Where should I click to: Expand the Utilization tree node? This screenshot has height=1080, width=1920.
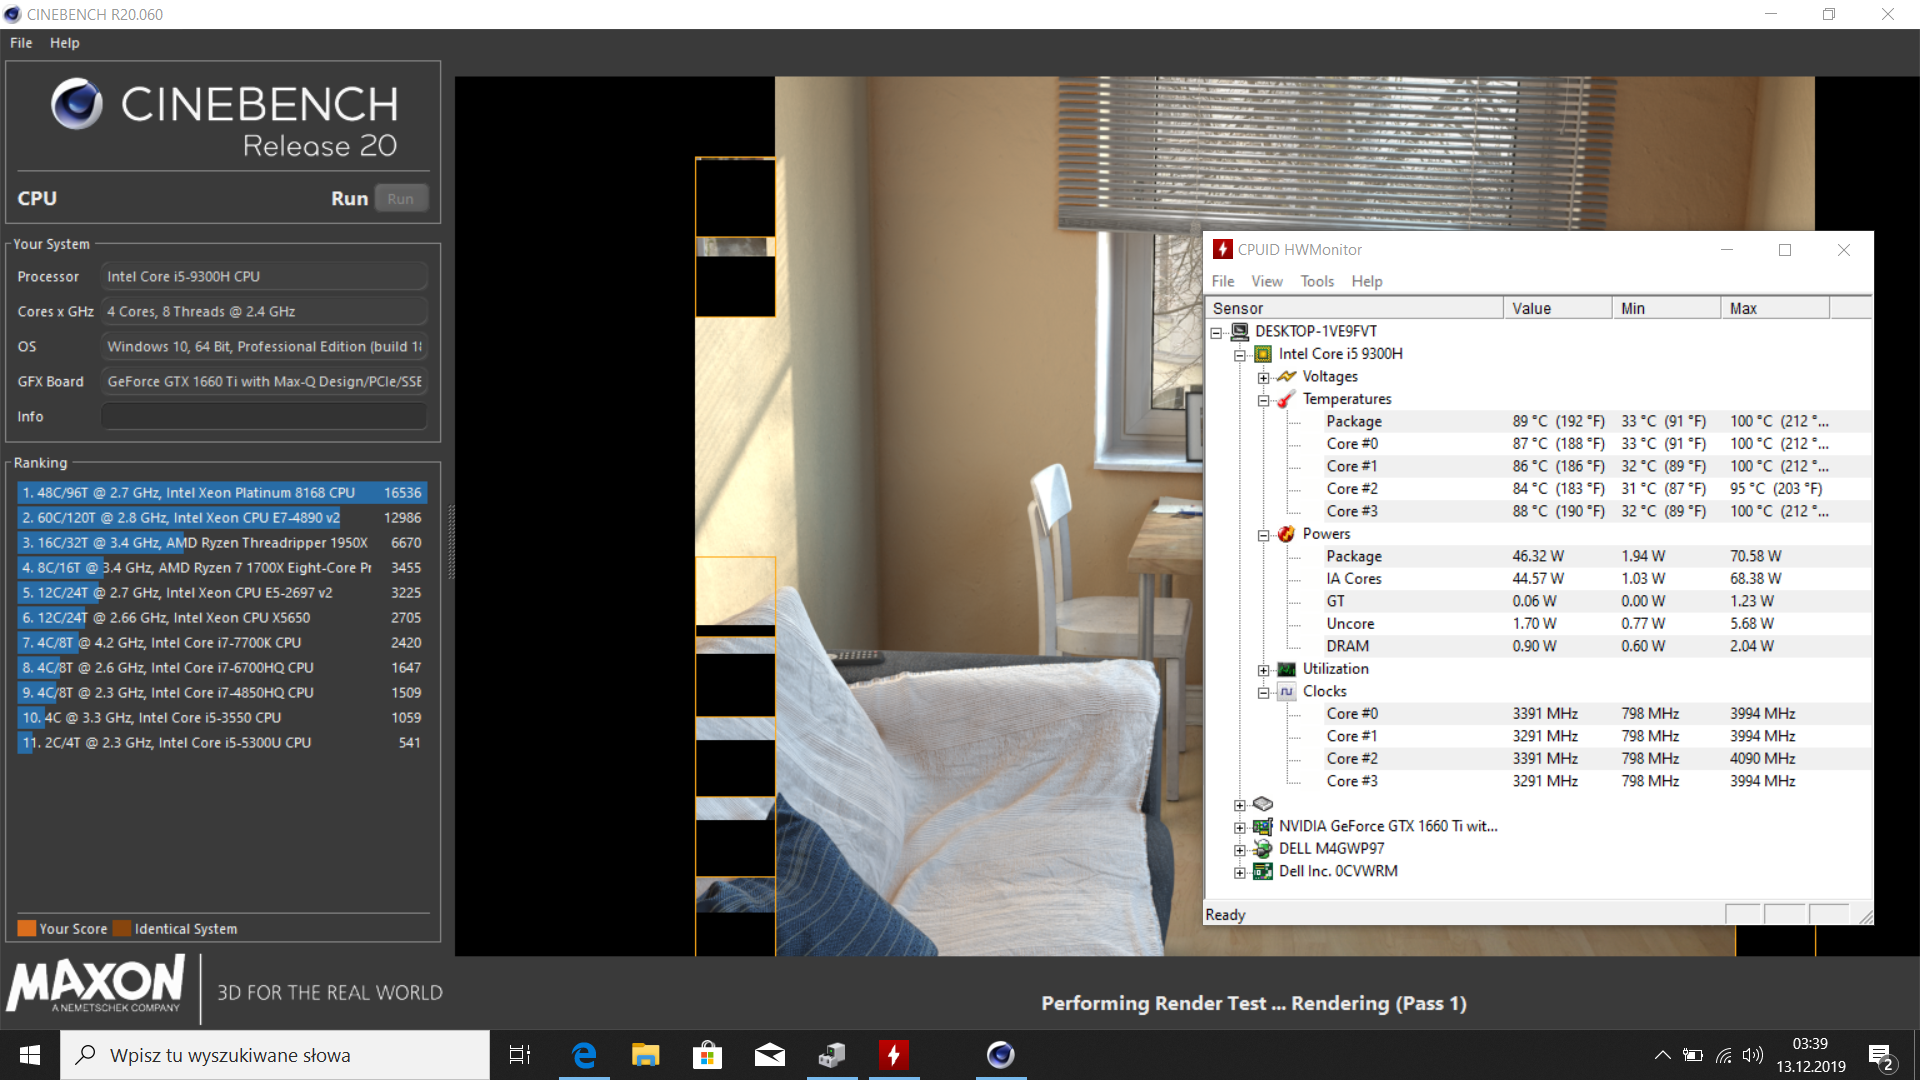[x=1263, y=670]
